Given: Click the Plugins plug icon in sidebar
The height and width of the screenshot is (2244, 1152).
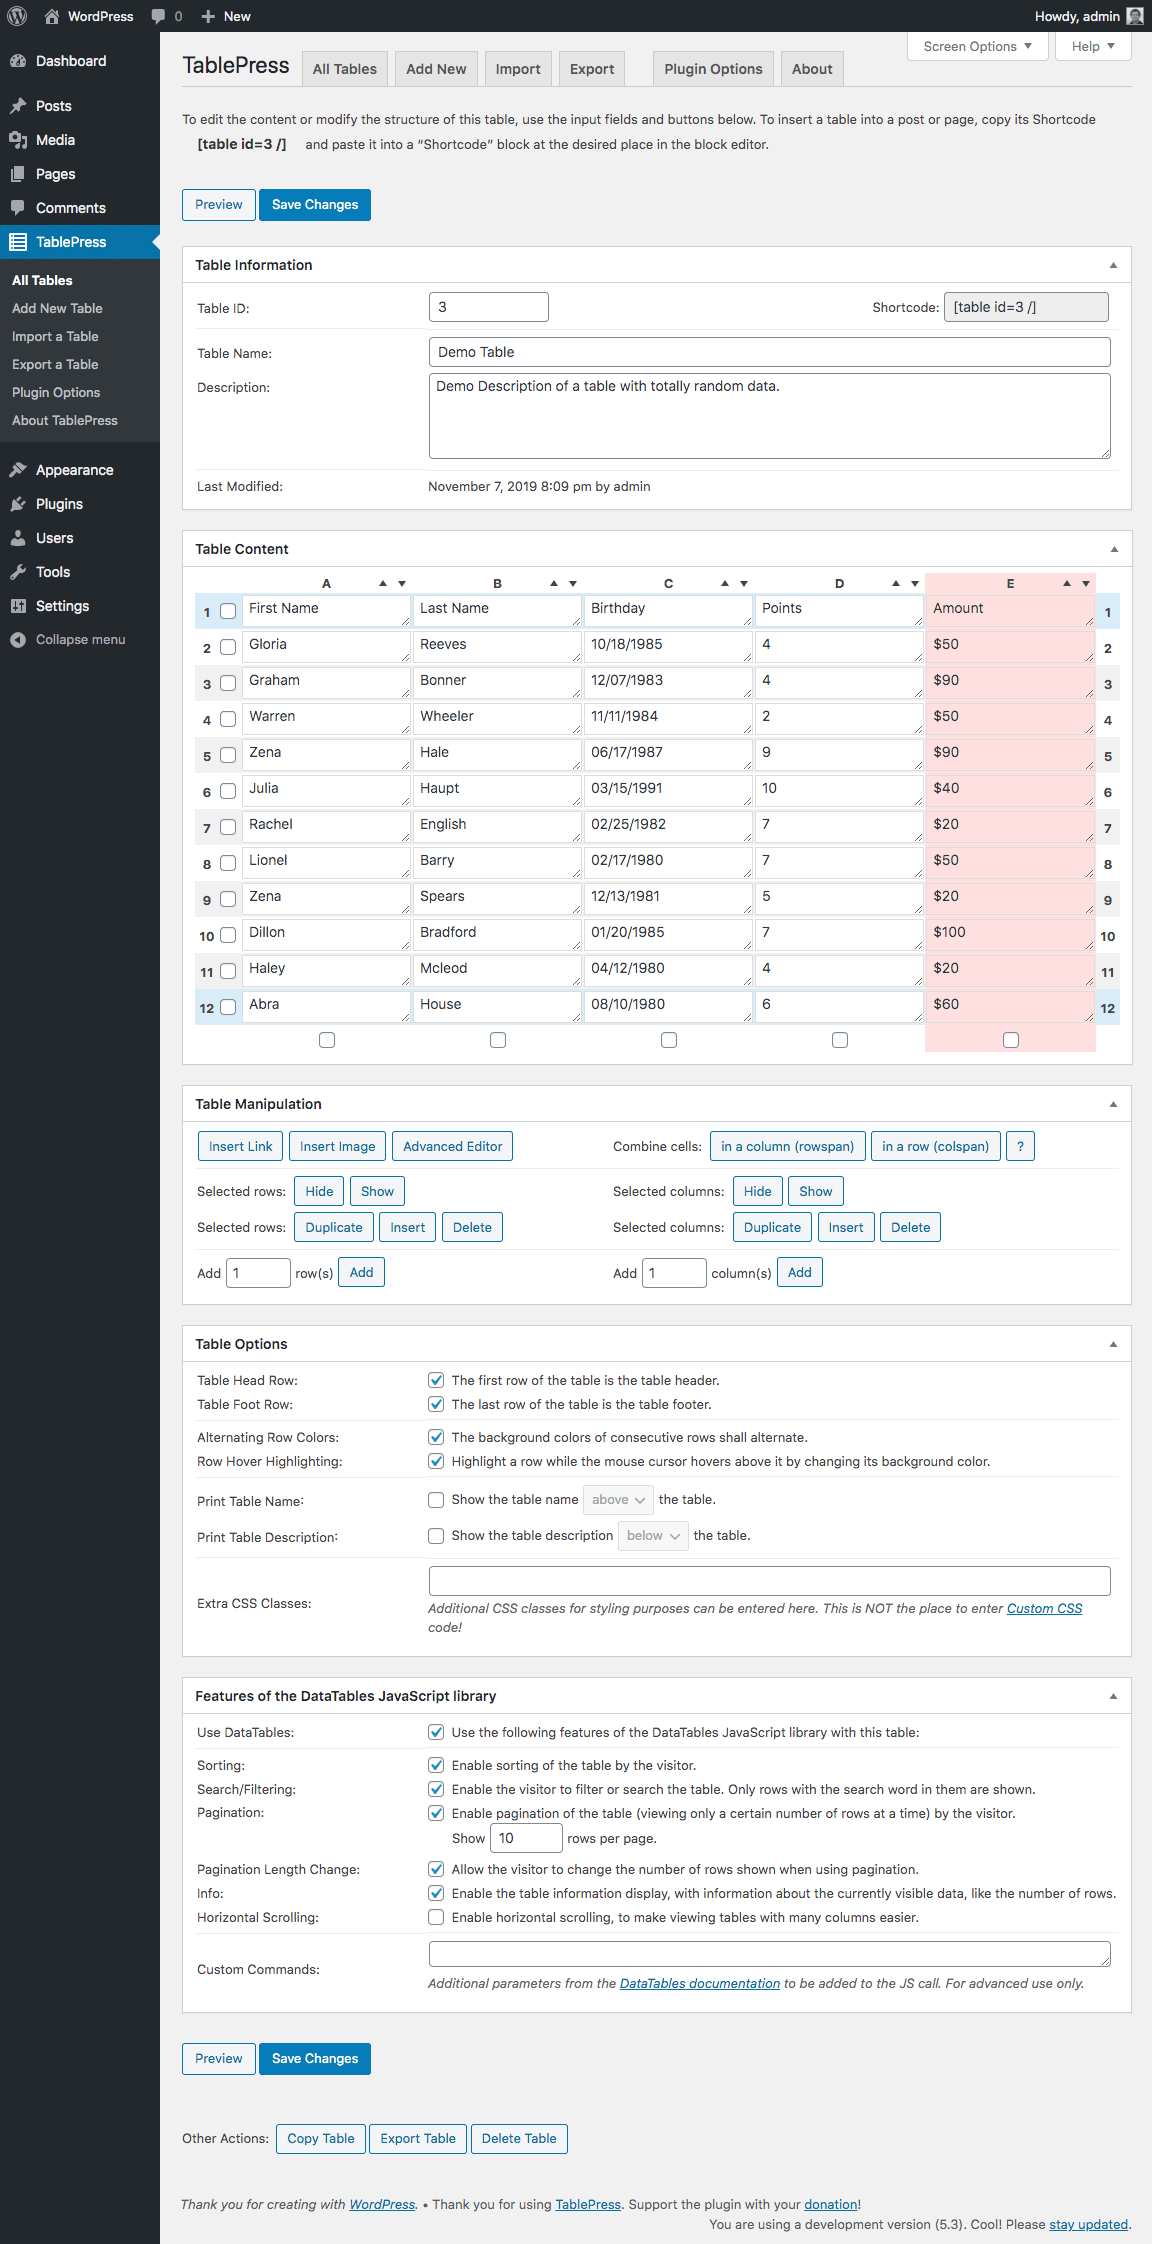Looking at the screenshot, I should [18, 504].
